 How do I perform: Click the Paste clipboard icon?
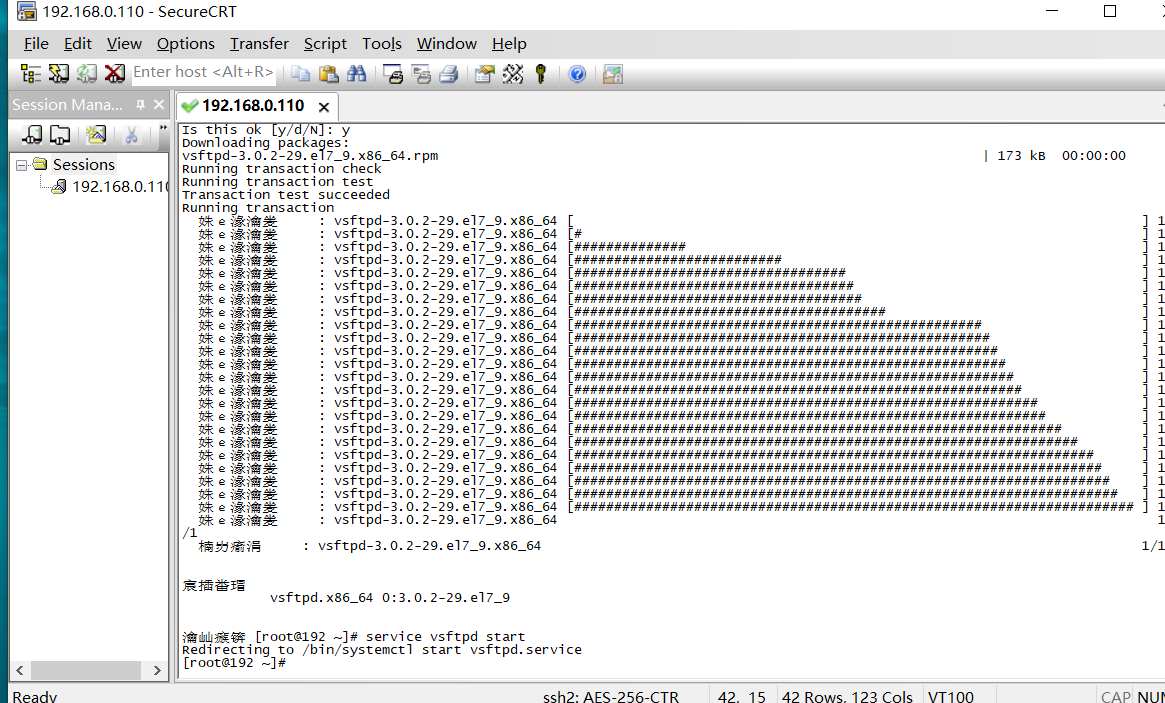point(328,74)
